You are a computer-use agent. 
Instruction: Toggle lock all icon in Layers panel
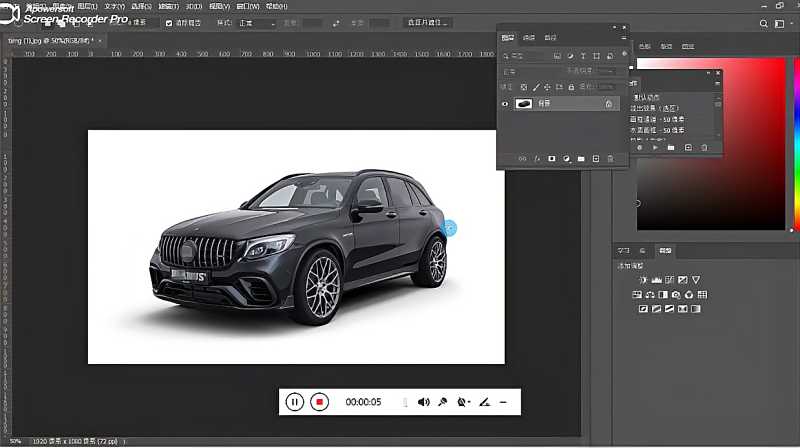(x=571, y=87)
